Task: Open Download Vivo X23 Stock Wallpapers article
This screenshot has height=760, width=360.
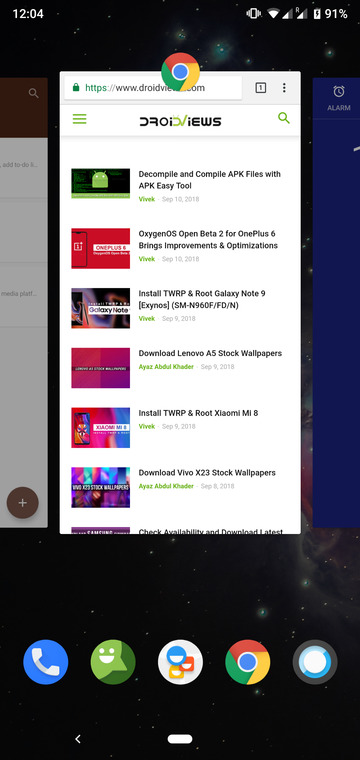Action: pyautogui.click(x=207, y=473)
